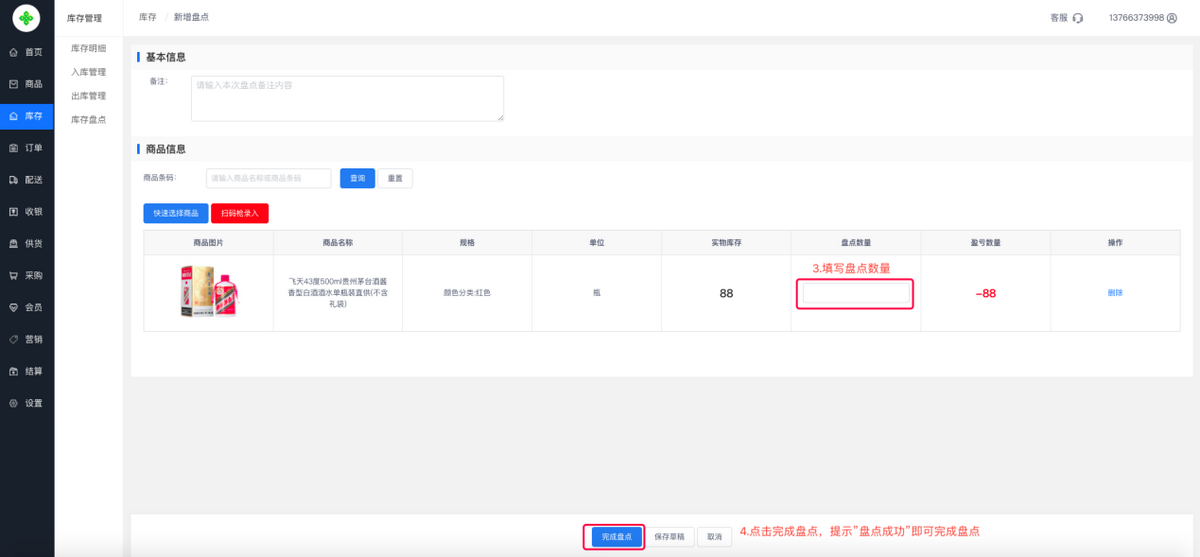1200x557 pixels.
Task: Click the green clover app logo
Action: [26, 18]
